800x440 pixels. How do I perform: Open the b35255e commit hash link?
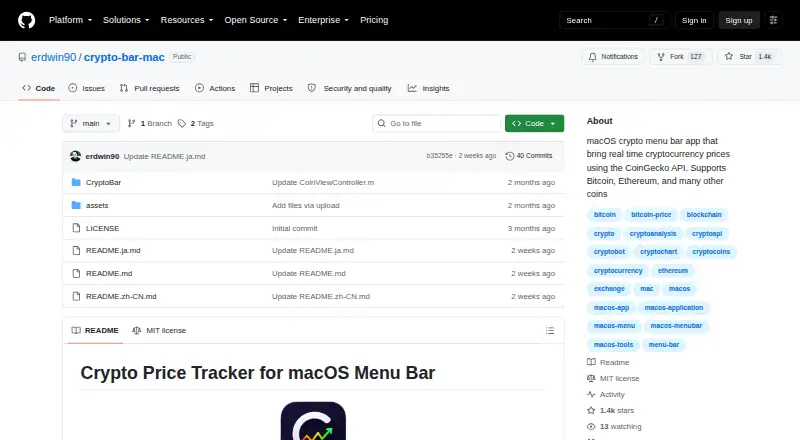point(439,156)
